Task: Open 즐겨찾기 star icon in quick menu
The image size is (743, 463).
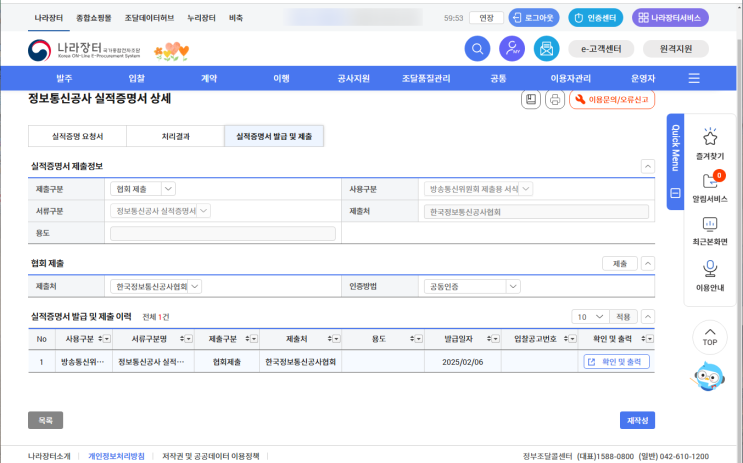Action: pyautogui.click(x=710, y=137)
